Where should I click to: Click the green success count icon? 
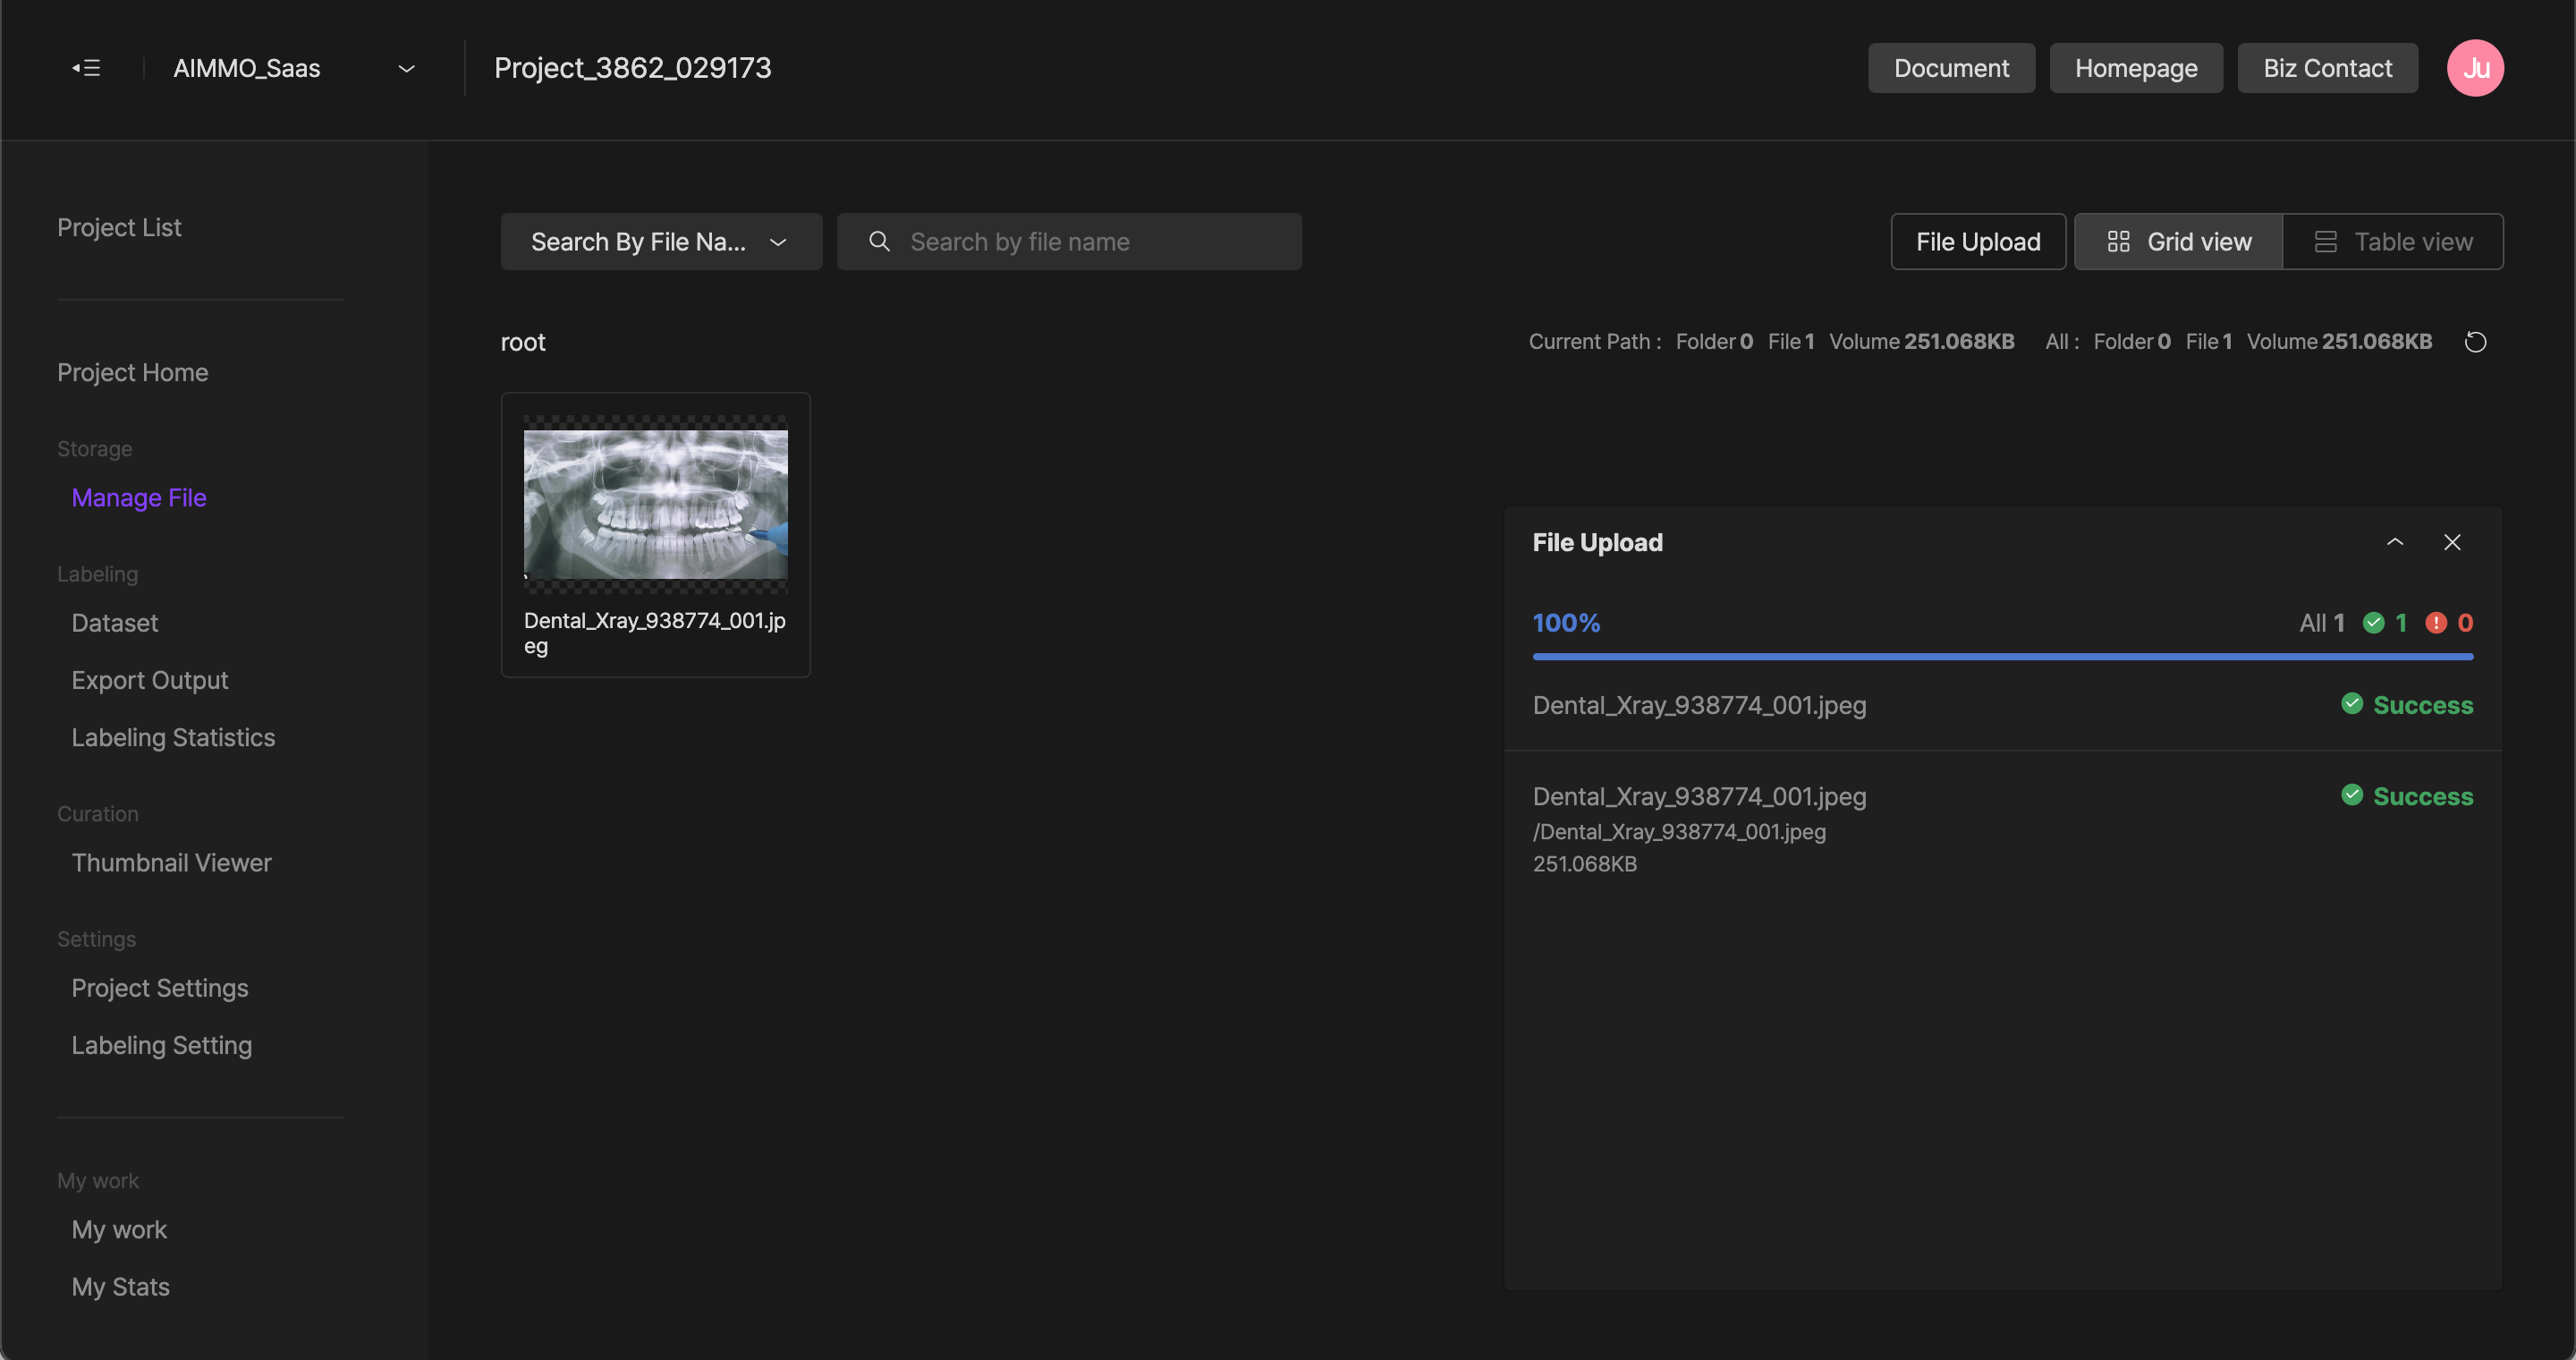[x=2373, y=623]
